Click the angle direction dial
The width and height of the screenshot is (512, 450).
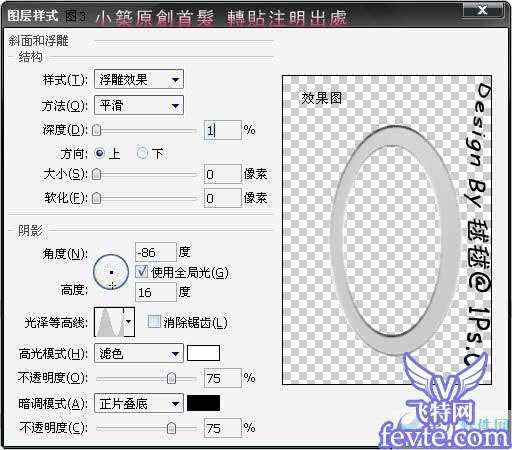pyautogui.click(x=111, y=272)
